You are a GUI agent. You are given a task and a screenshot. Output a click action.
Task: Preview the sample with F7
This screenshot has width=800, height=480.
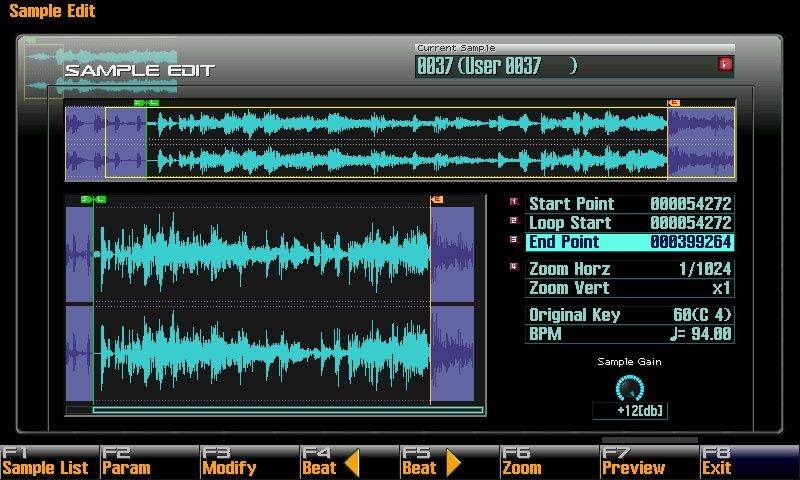click(649, 462)
